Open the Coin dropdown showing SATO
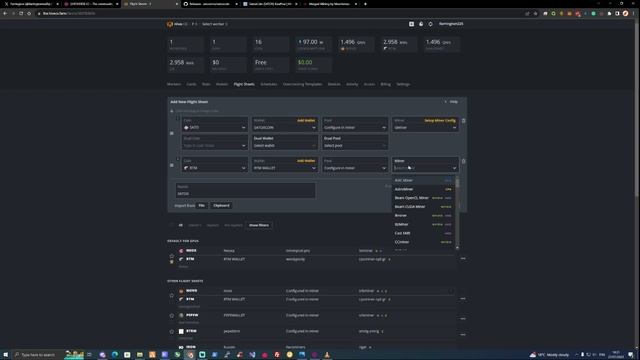This screenshot has width=640, height=360. 215,124
